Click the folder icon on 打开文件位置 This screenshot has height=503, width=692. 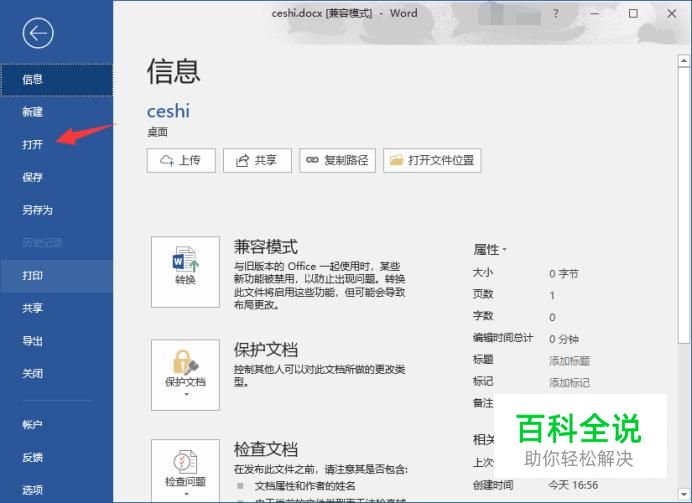click(x=396, y=160)
